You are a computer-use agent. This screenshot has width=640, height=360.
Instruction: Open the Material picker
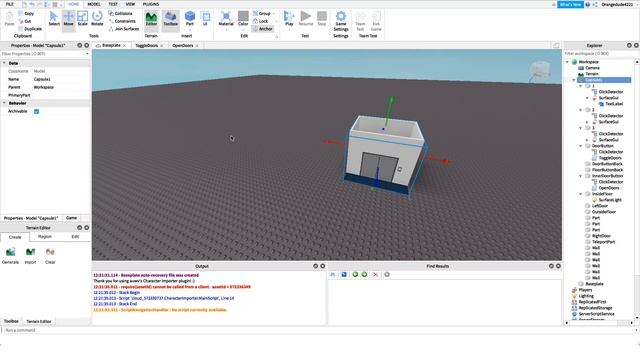226,19
